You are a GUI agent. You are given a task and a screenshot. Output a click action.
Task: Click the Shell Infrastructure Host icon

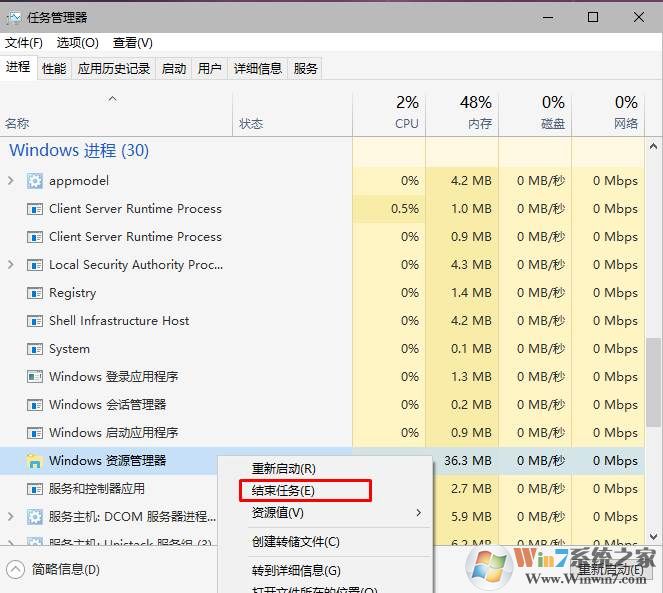tap(35, 321)
